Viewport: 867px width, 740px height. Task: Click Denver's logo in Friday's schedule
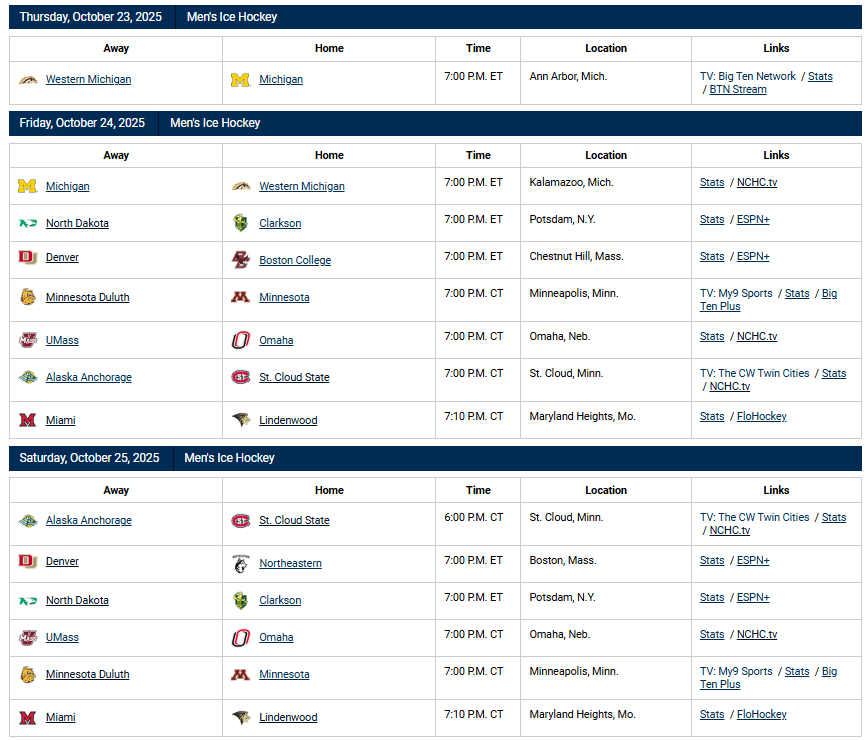(x=27, y=257)
